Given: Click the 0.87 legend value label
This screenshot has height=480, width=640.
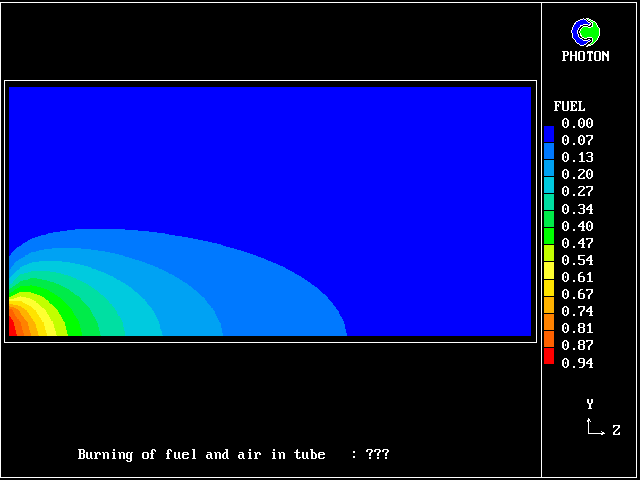Looking at the screenshot, I should pos(577,346).
